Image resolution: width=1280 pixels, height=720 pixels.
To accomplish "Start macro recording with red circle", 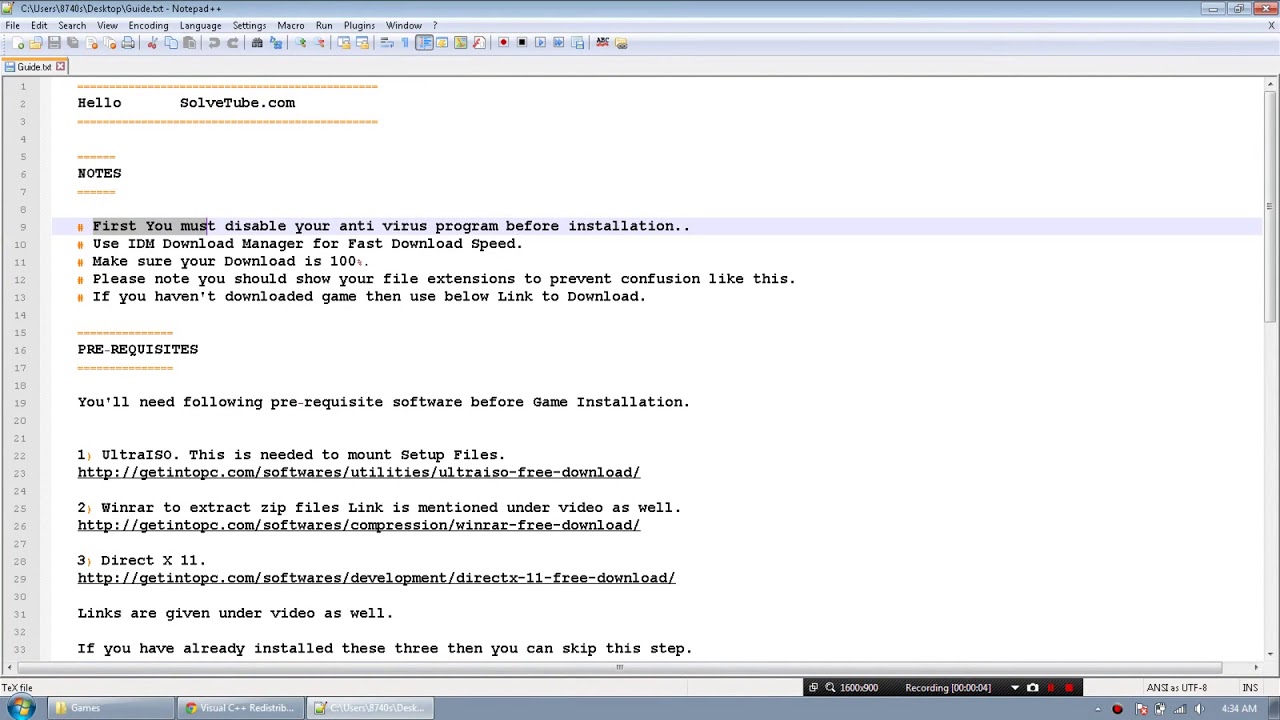I will coord(503,43).
